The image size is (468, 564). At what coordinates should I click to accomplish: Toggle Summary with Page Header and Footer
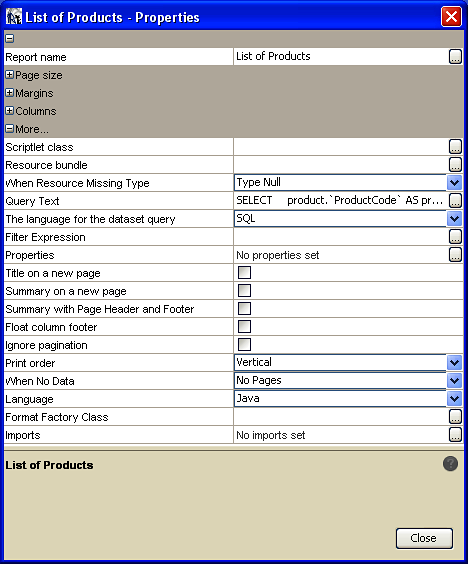coord(244,309)
